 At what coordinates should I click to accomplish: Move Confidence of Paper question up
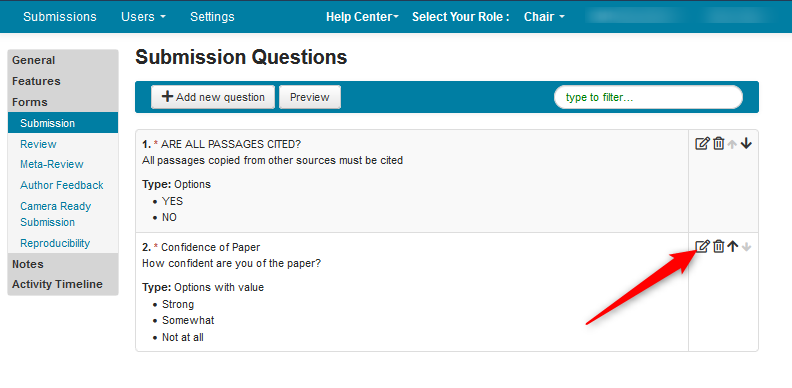point(733,247)
